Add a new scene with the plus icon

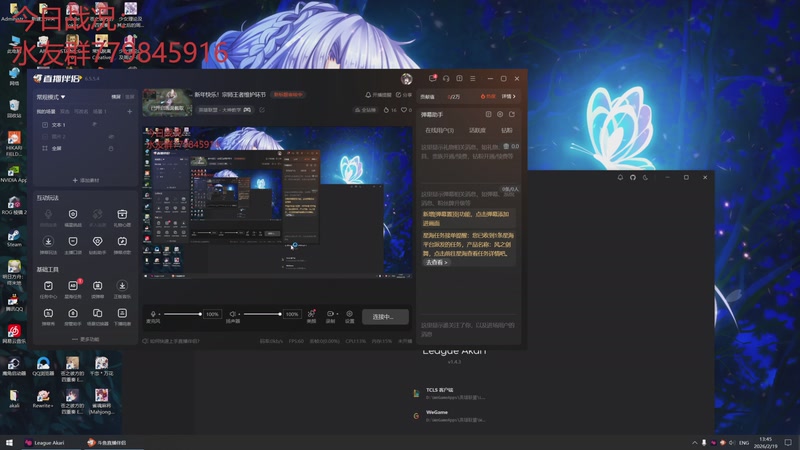pos(130,111)
